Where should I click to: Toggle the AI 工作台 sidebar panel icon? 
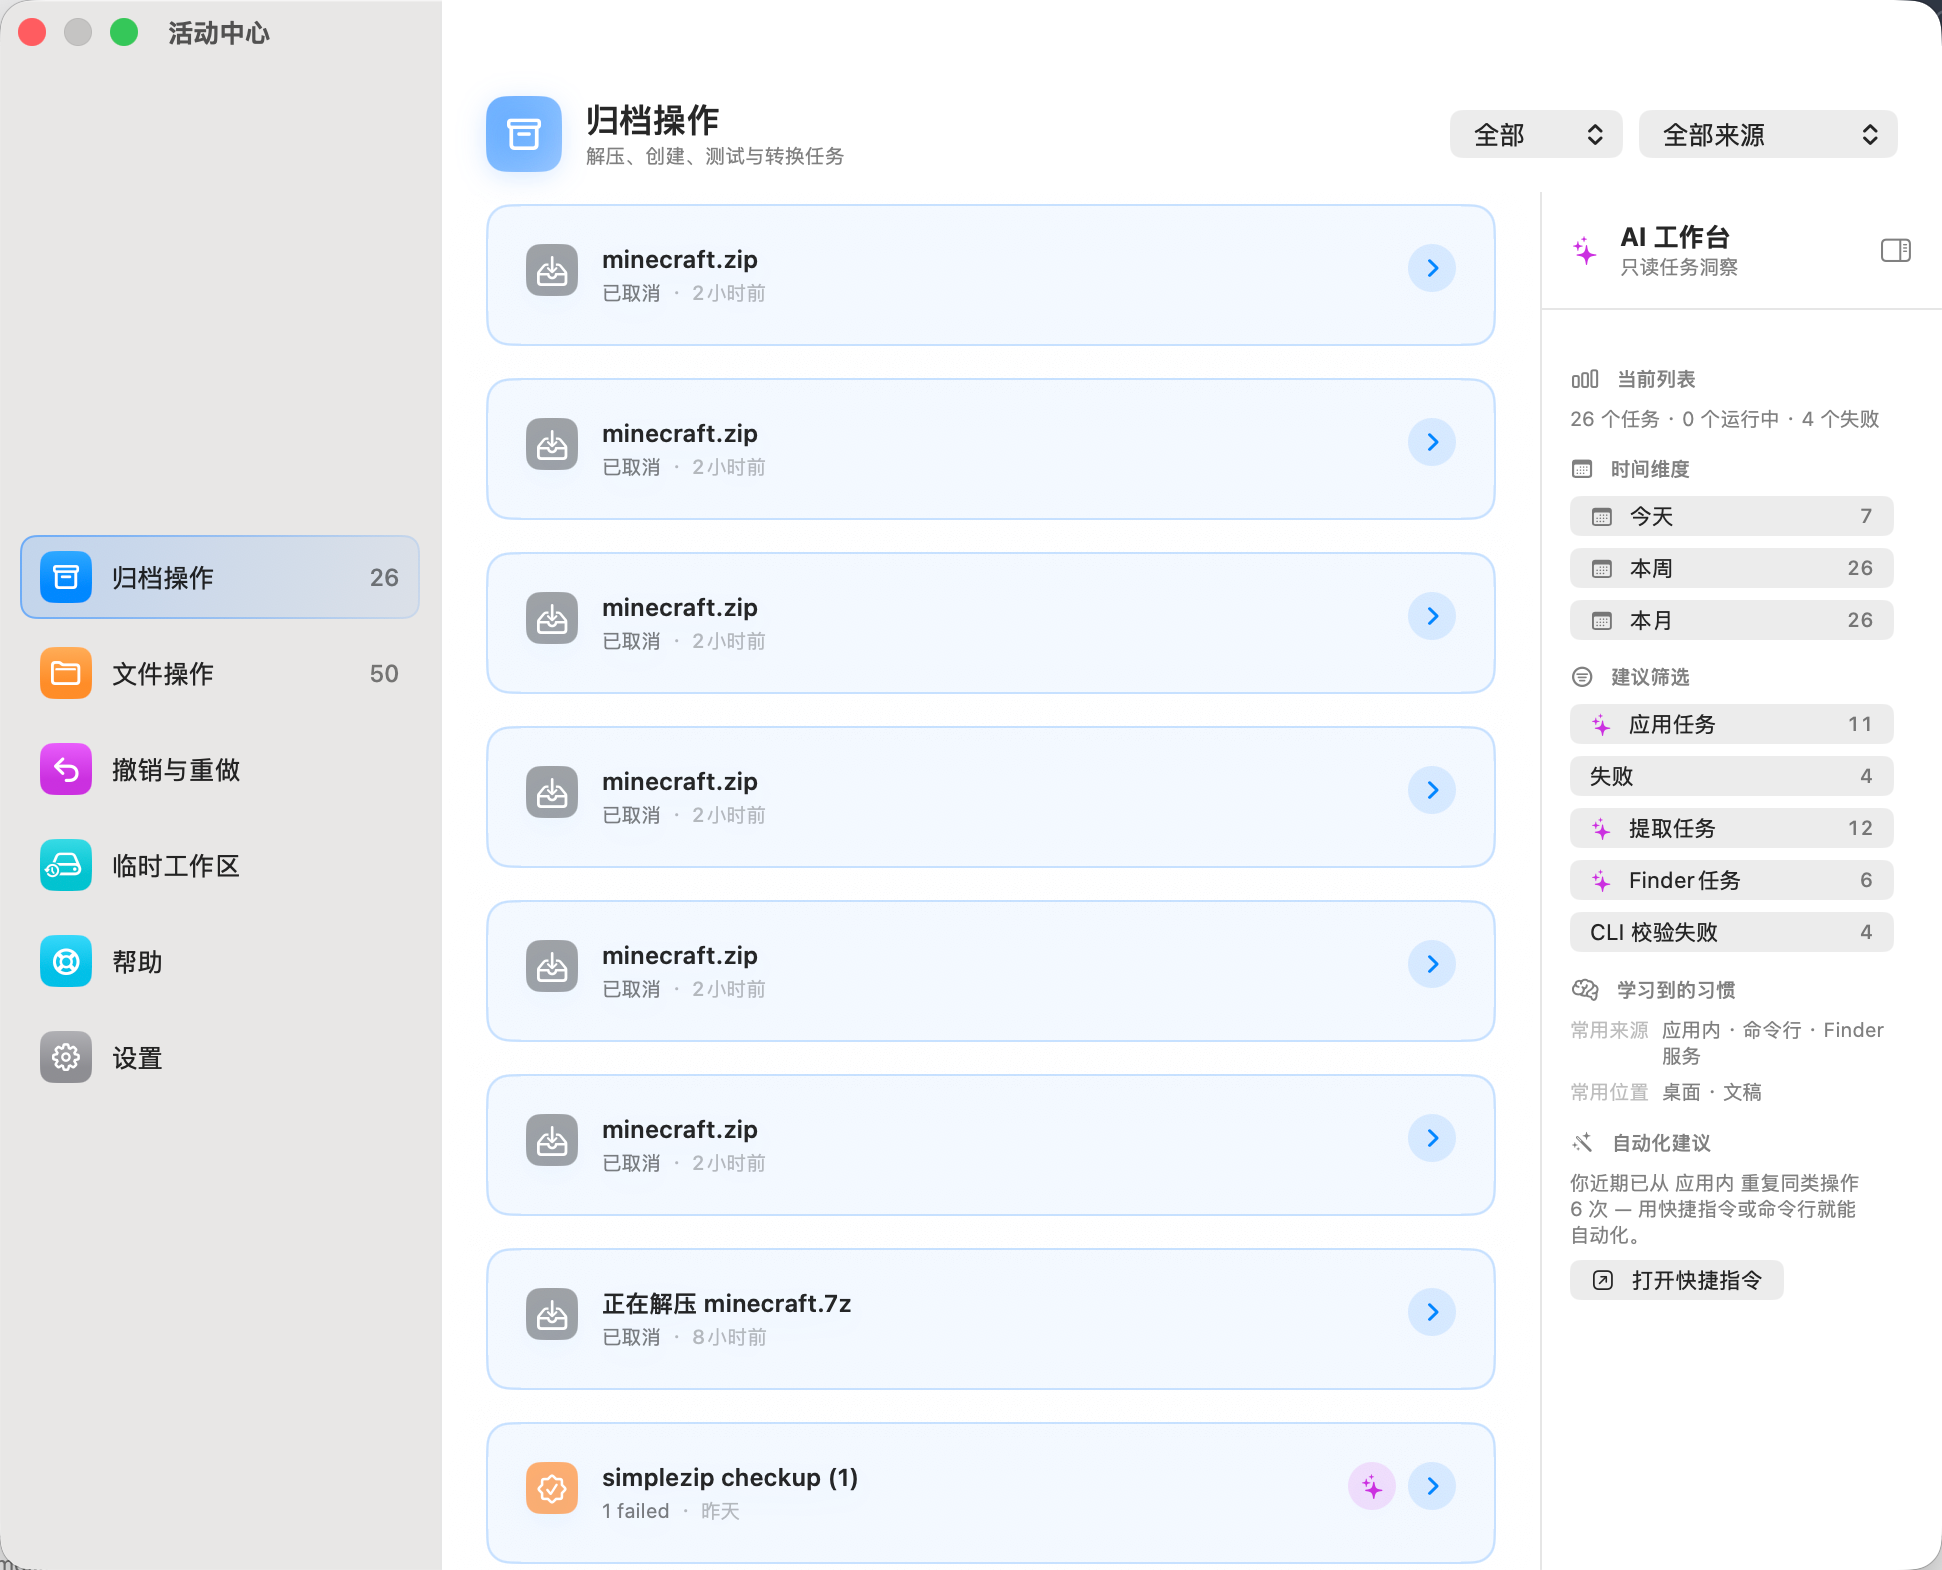coord(1895,250)
